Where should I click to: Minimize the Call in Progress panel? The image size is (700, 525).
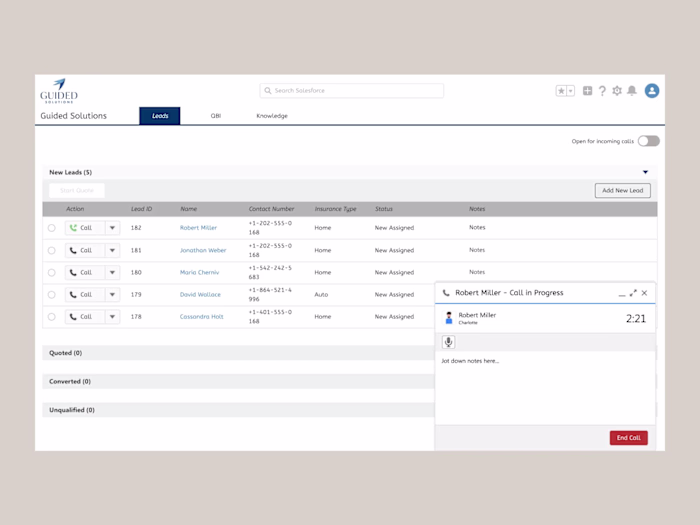tap(621, 294)
